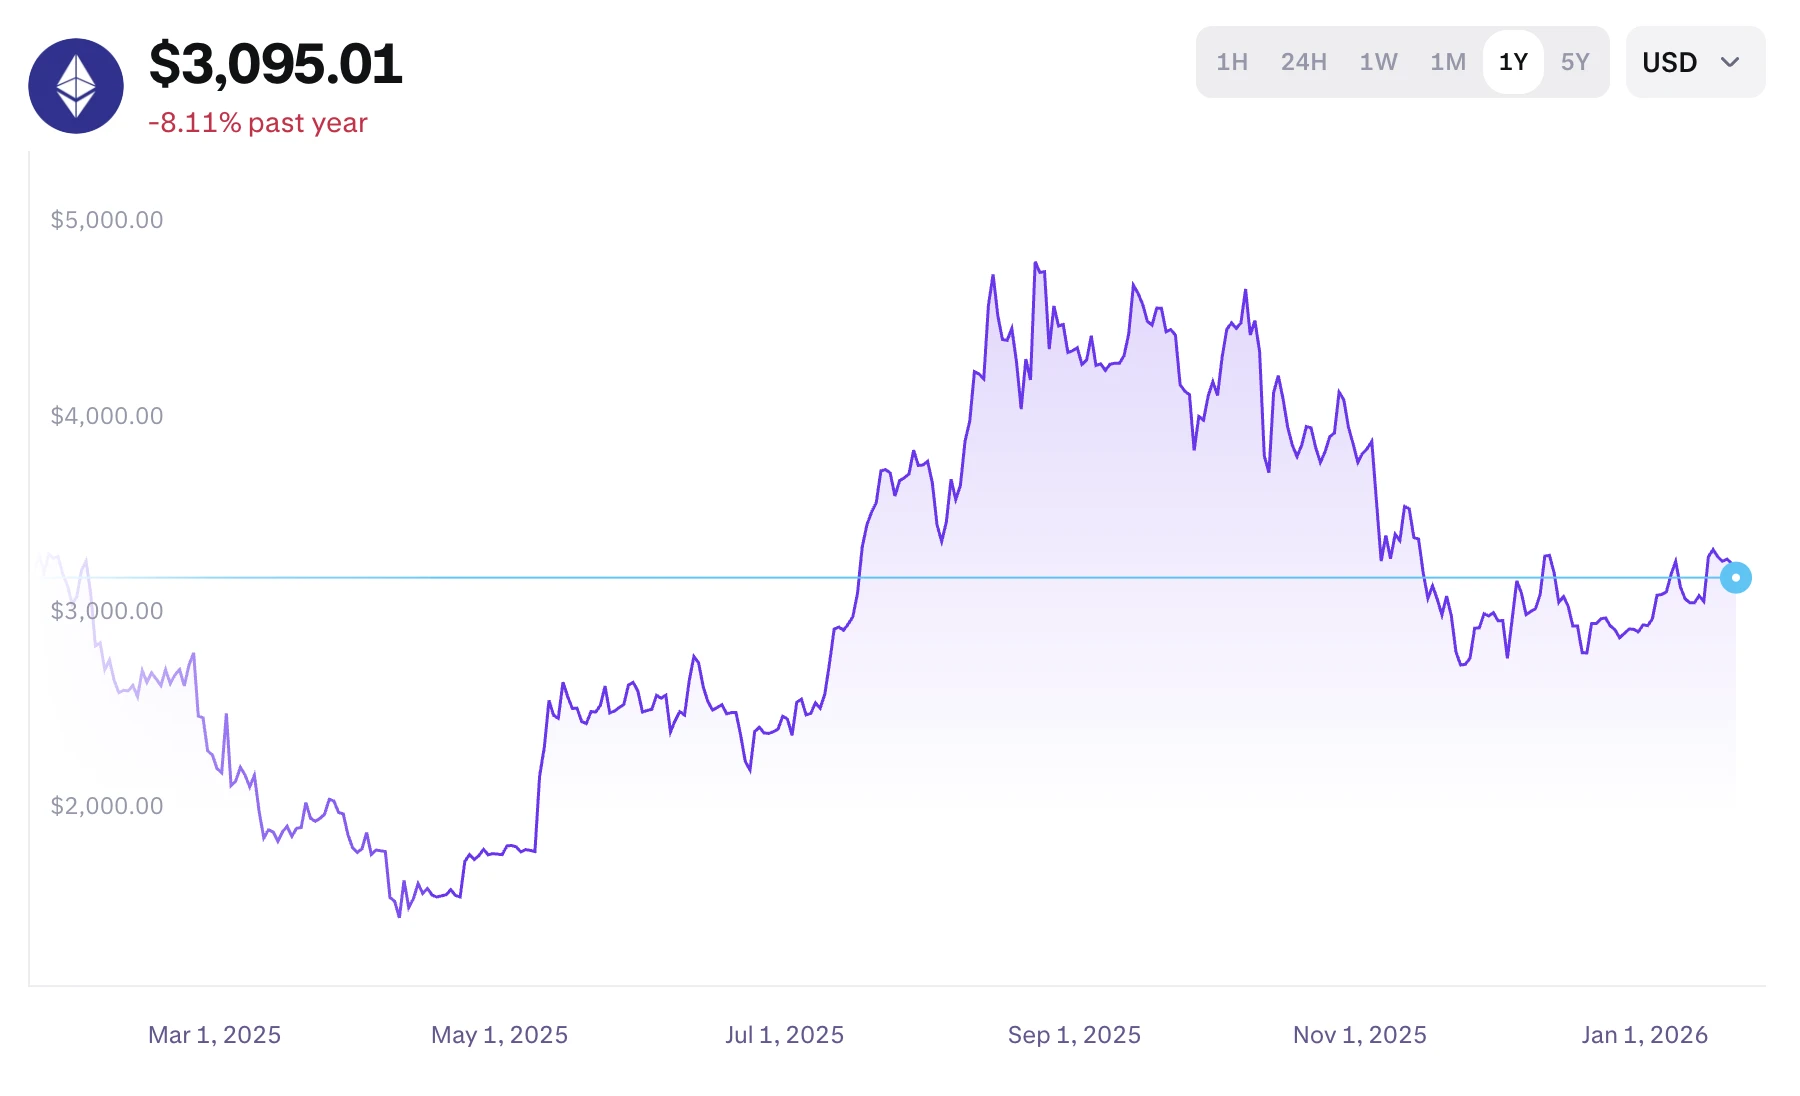Click the $2,000.00 axis label
Screen dimensions: 1800x1096
click(x=107, y=806)
